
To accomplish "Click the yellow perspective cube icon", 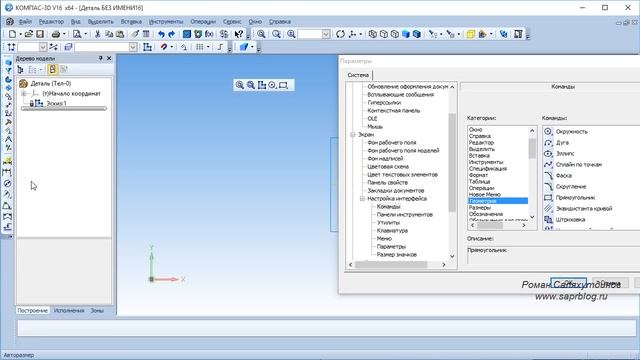I will 471,34.
